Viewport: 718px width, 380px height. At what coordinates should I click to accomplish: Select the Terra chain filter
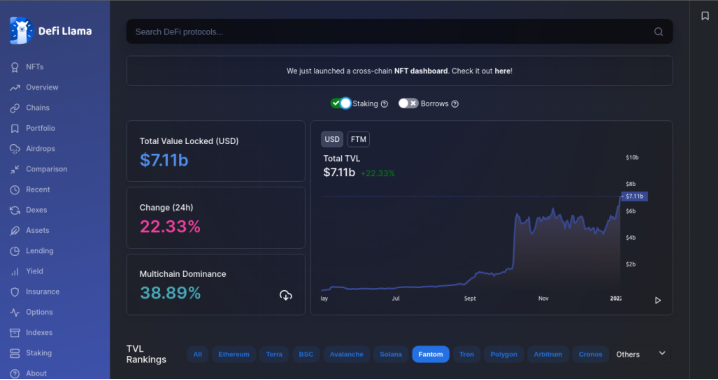(274, 354)
